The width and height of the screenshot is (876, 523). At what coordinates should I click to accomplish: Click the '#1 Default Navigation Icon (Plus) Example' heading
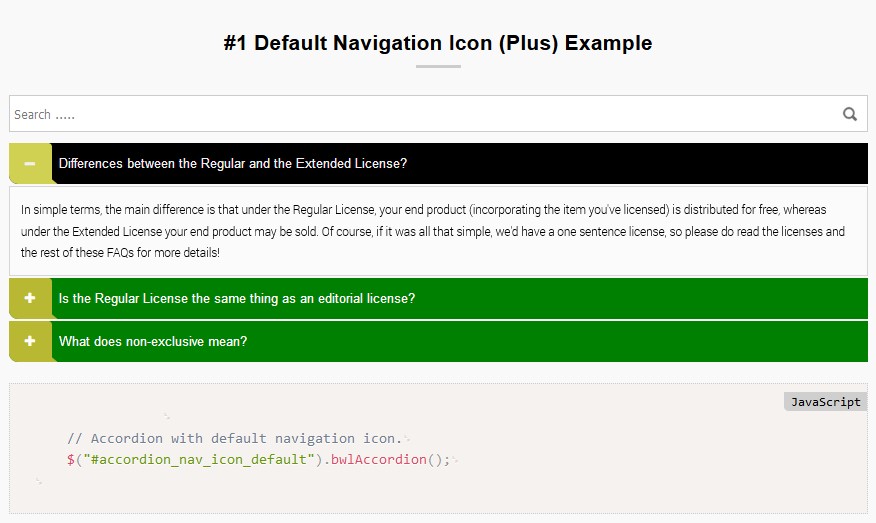coord(438,43)
